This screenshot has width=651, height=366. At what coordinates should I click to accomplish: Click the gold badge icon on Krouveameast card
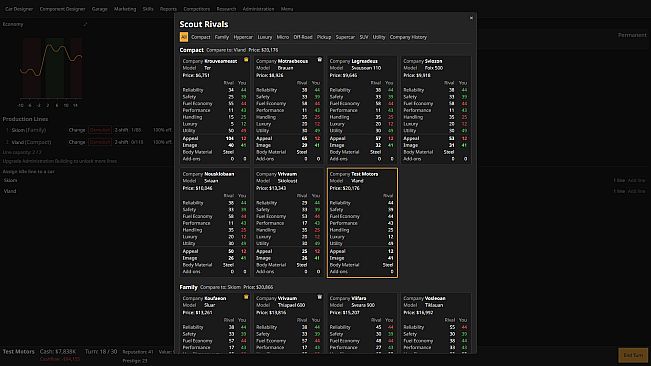(x=246, y=60)
